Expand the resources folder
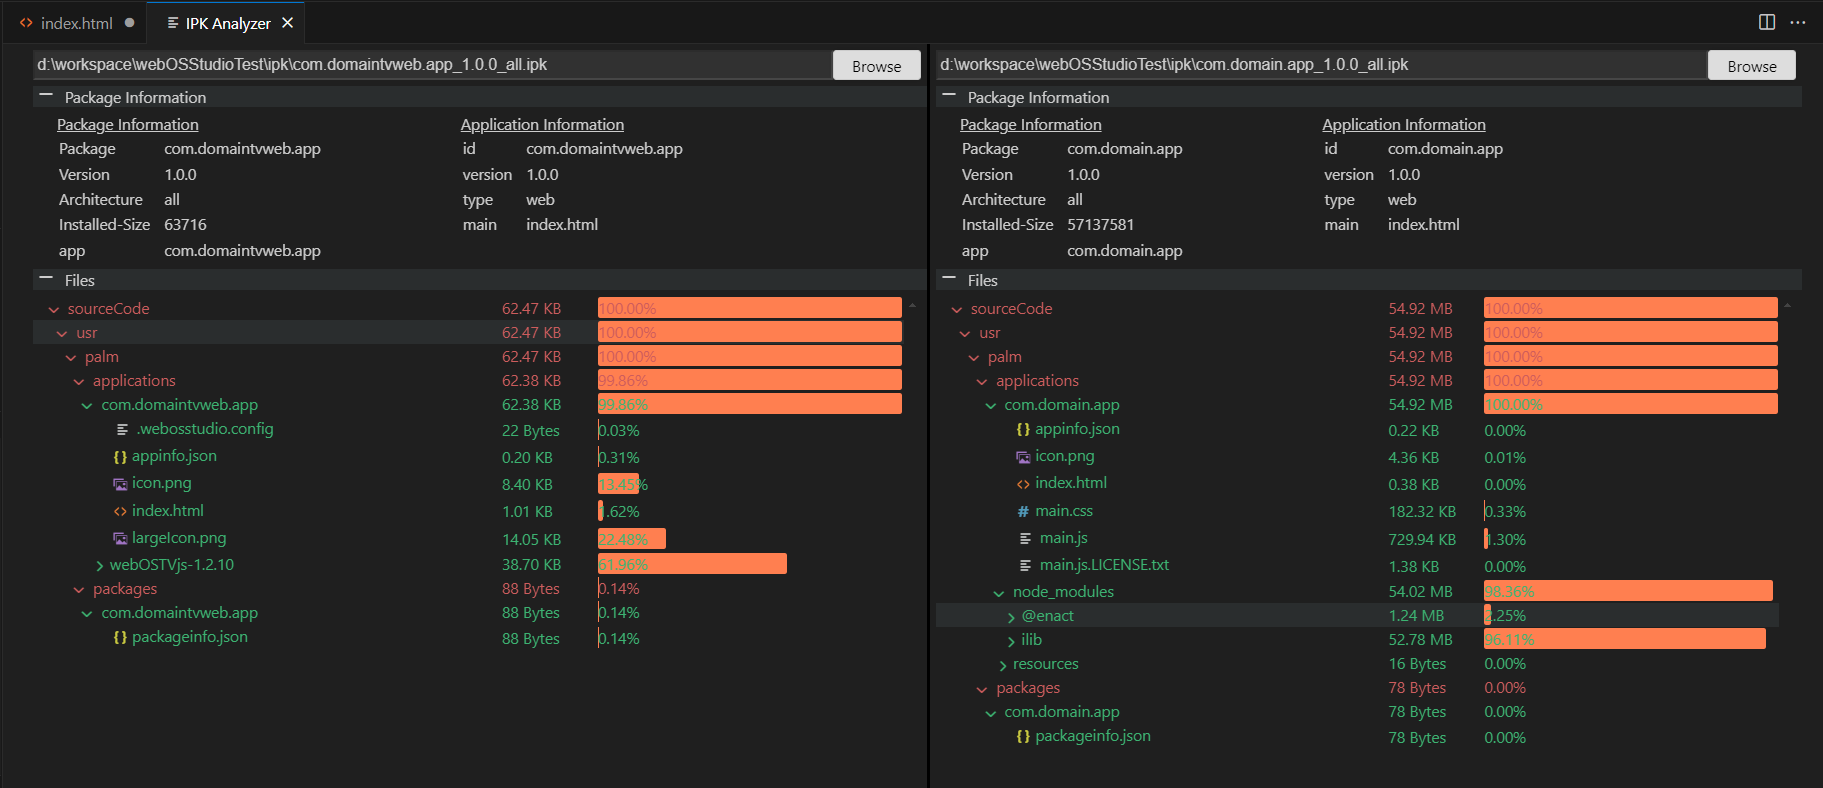 click(1002, 665)
